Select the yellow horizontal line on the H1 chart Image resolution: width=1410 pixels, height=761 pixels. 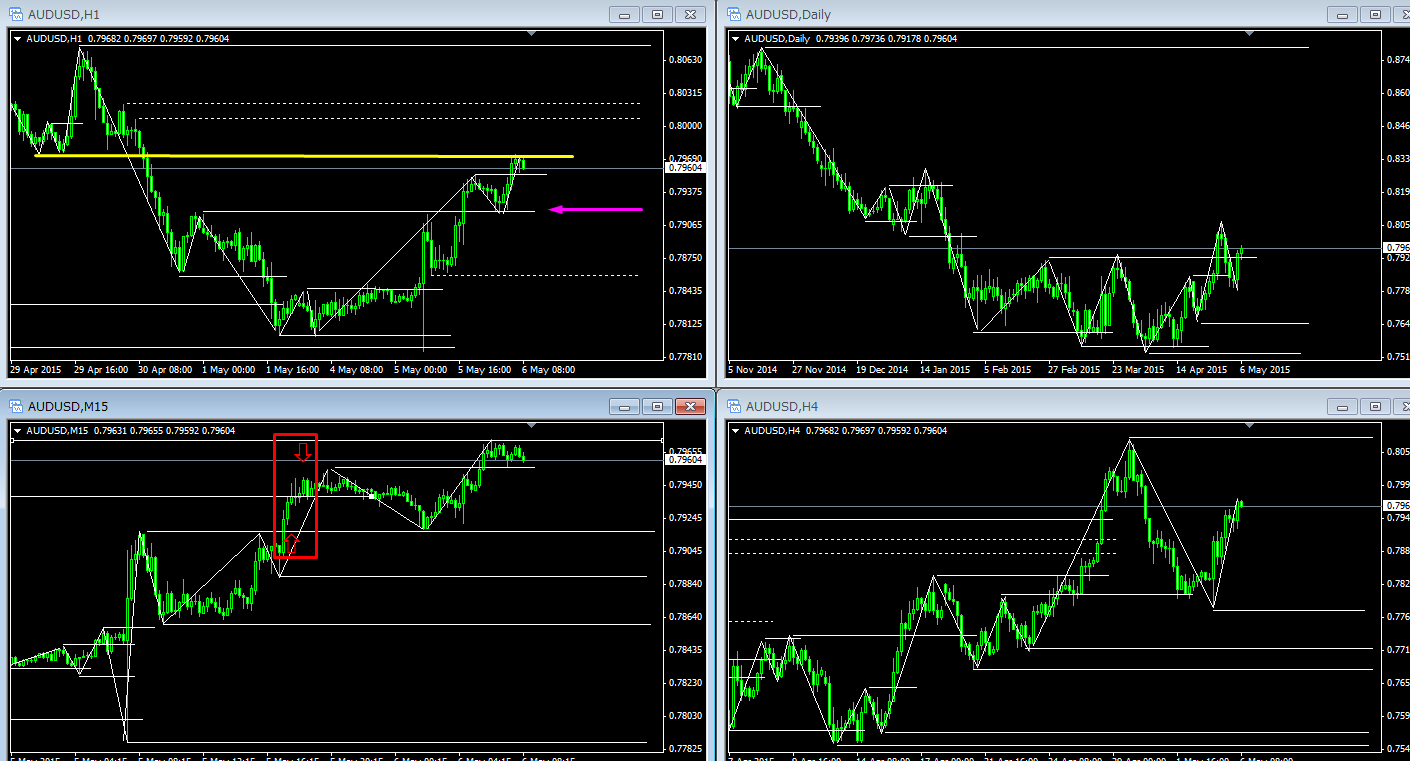pyautogui.click(x=300, y=156)
